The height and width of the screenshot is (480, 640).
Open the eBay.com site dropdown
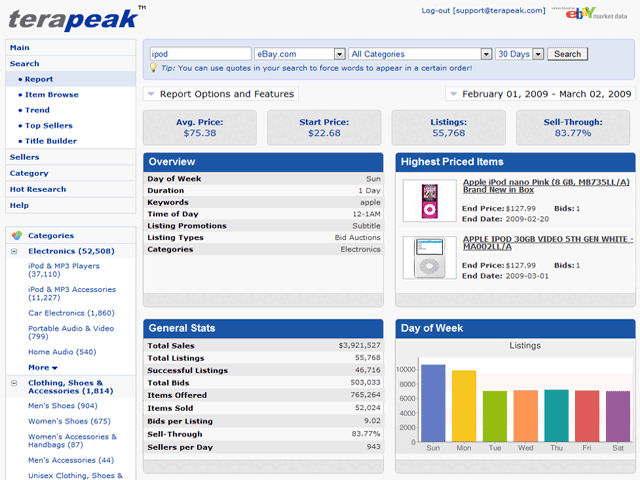point(300,54)
